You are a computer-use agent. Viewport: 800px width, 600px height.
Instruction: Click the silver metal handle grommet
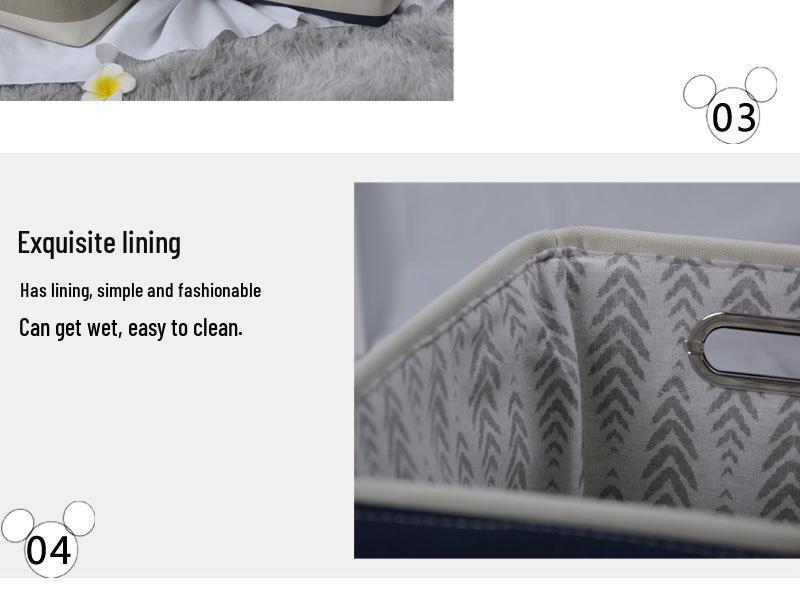pos(742,353)
